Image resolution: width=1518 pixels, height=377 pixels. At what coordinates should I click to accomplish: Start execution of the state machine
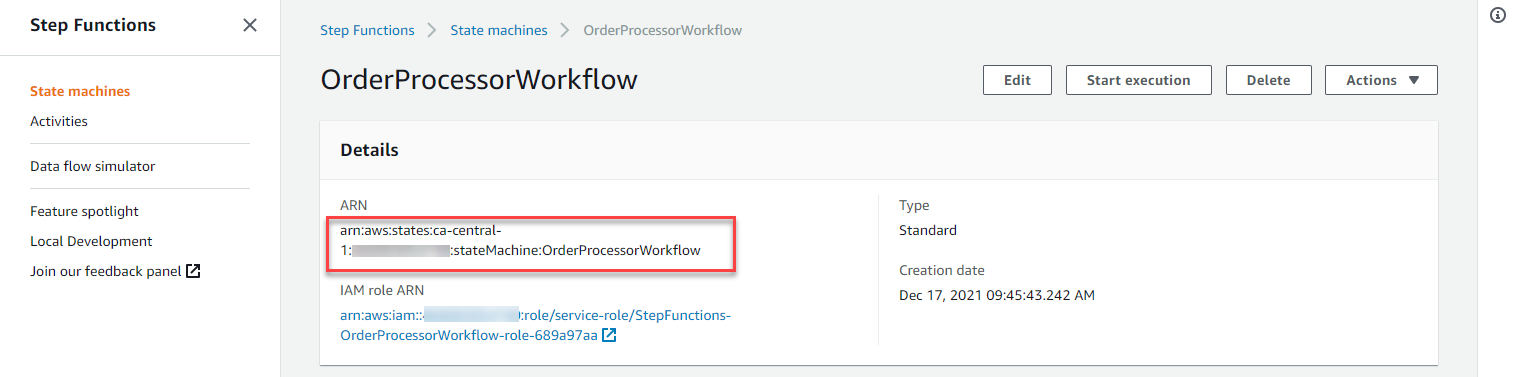click(1138, 80)
